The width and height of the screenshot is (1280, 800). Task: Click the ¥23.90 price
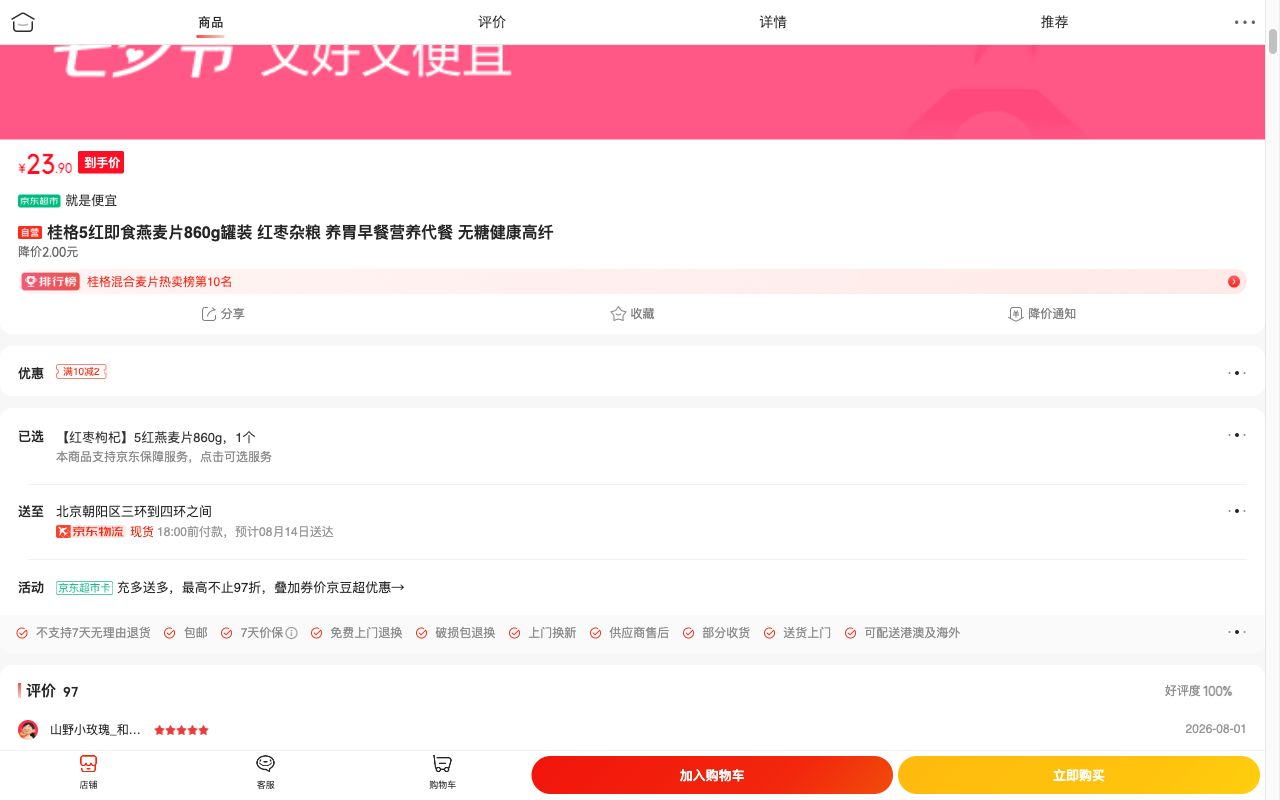click(x=46, y=164)
